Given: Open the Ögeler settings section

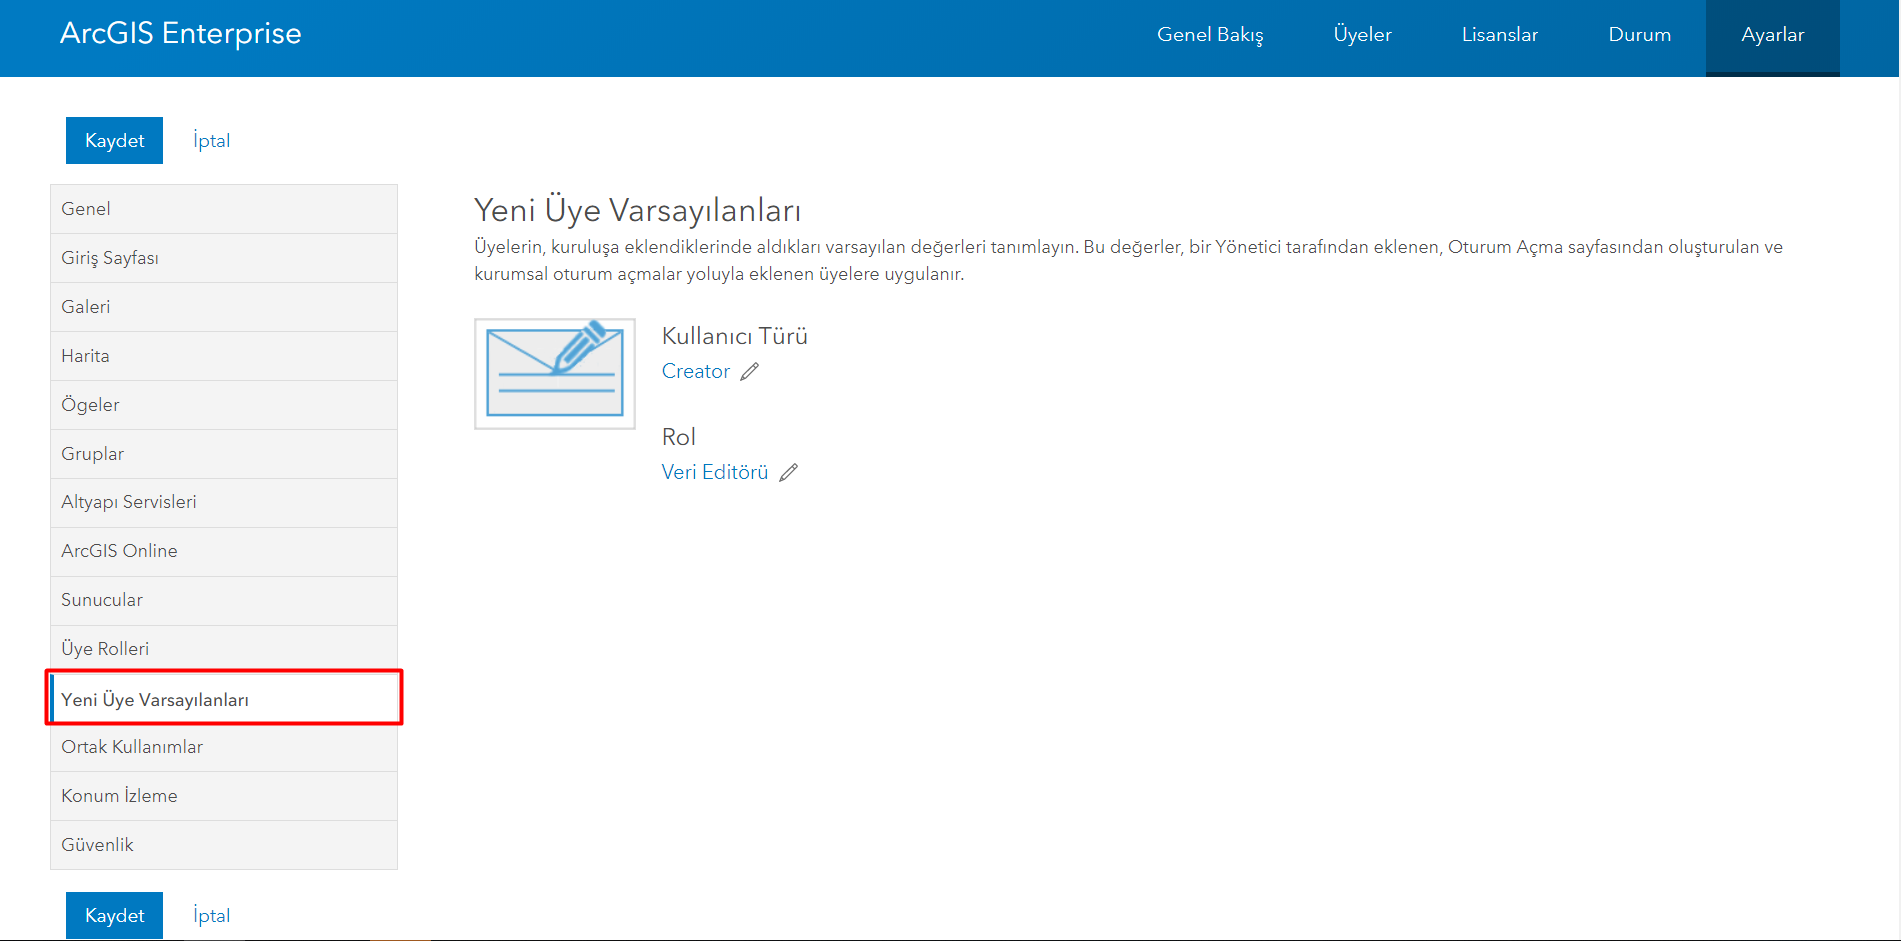Looking at the screenshot, I should [x=224, y=405].
